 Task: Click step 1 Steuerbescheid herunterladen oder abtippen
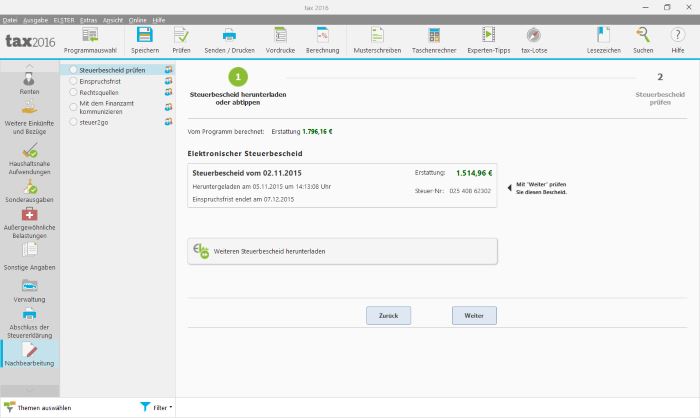(238, 87)
